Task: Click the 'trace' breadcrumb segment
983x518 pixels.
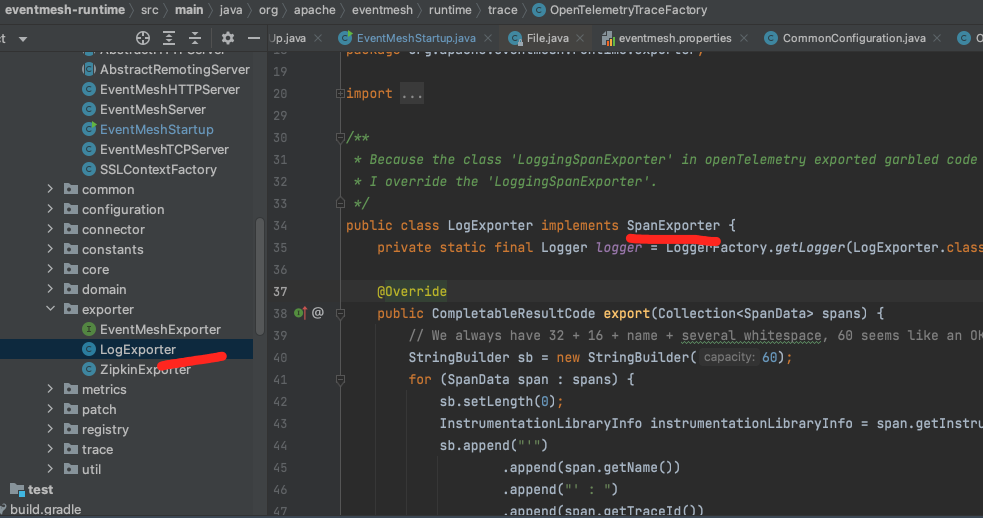Action: point(502,10)
